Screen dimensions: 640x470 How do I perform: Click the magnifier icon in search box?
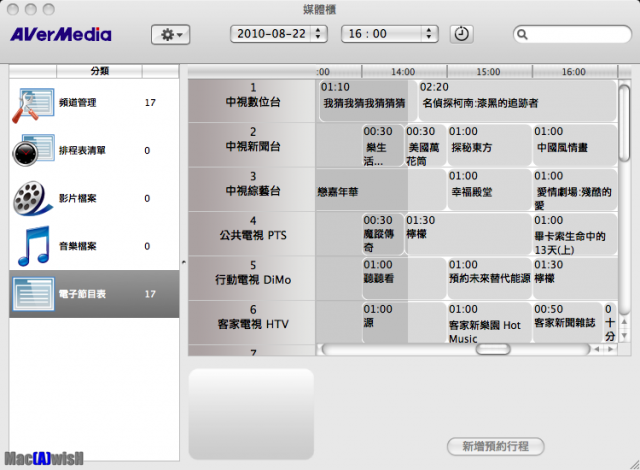pyautogui.click(x=522, y=34)
